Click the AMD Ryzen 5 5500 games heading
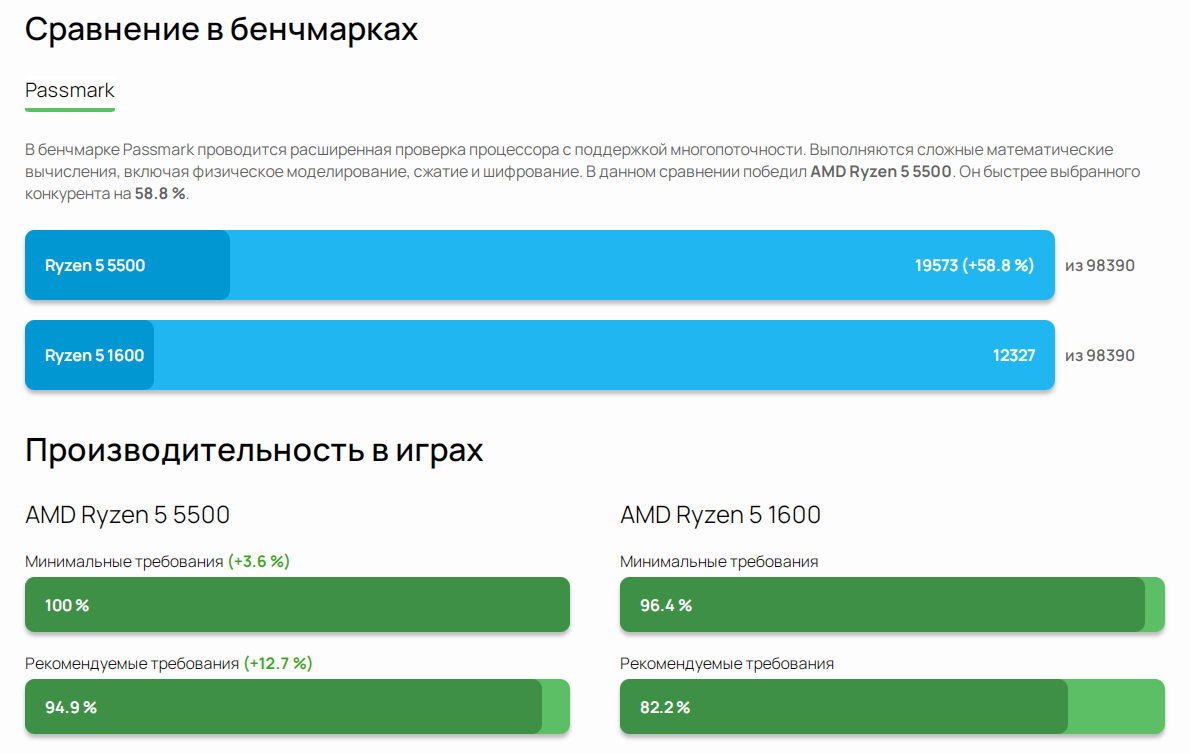The image size is (1190, 753). (x=128, y=515)
